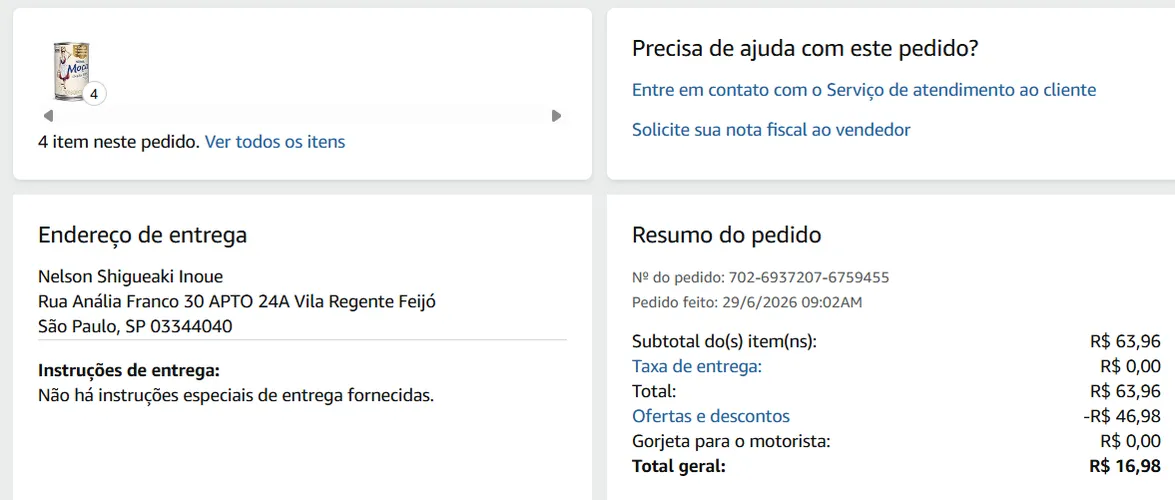This screenshot has height=500, width=1175.
Task: Open Ver todos os itens link
Action: (275, 142)
